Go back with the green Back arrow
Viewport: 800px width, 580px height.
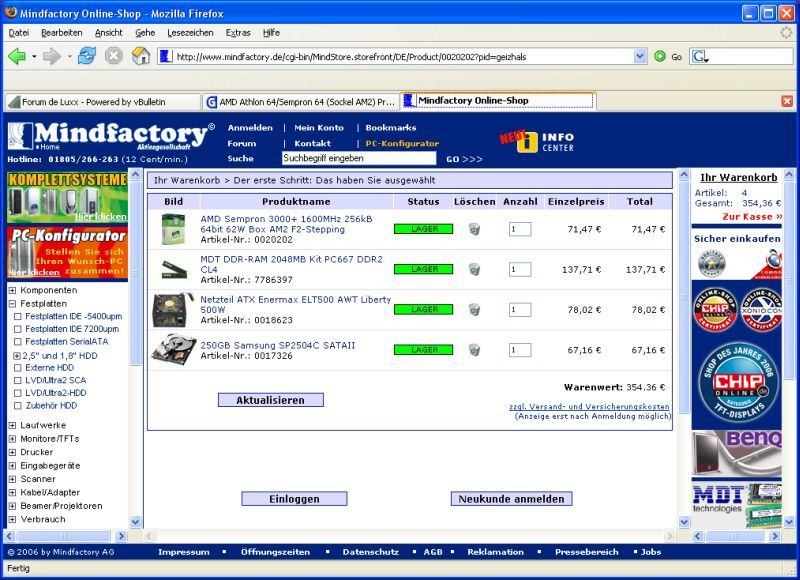[x=16, y=56]
